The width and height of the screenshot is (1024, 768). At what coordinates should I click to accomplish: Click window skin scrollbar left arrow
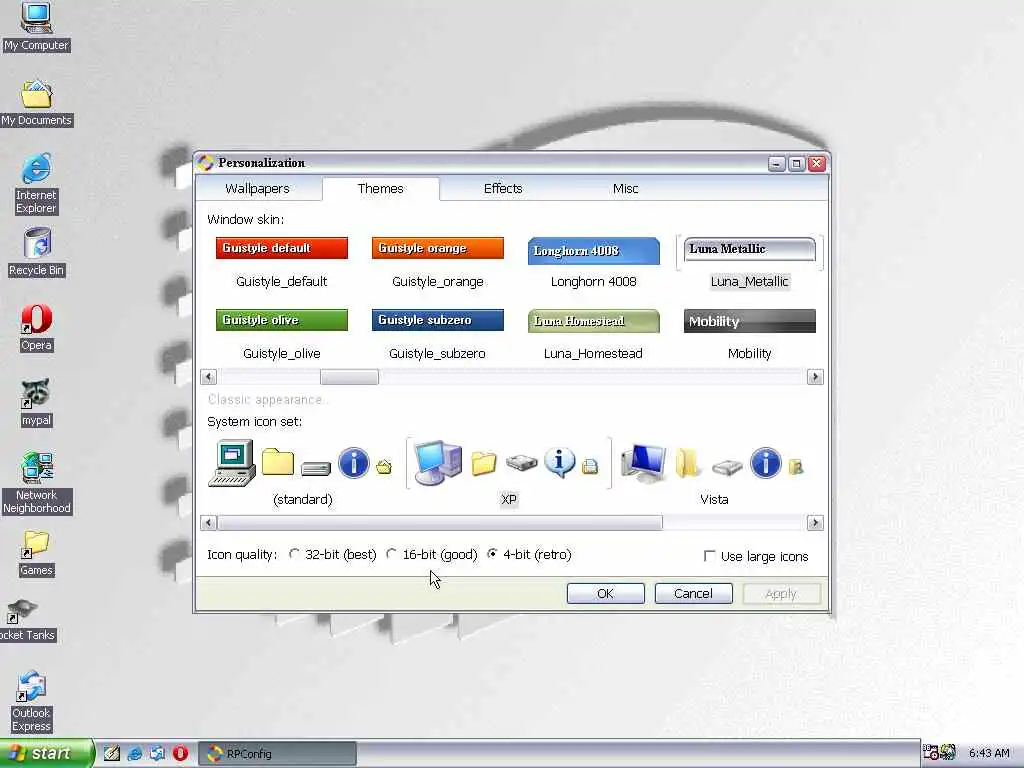click(x=208, y=377)
